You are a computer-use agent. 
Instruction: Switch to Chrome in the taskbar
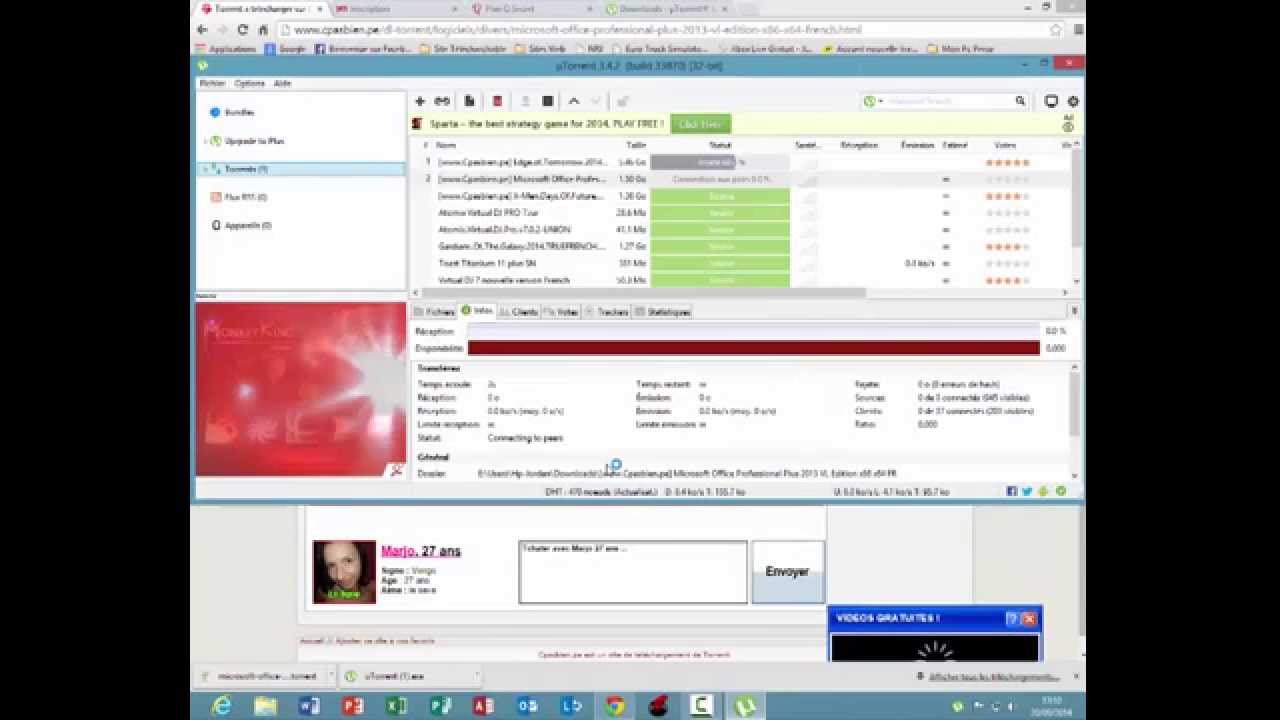point(615,706)
